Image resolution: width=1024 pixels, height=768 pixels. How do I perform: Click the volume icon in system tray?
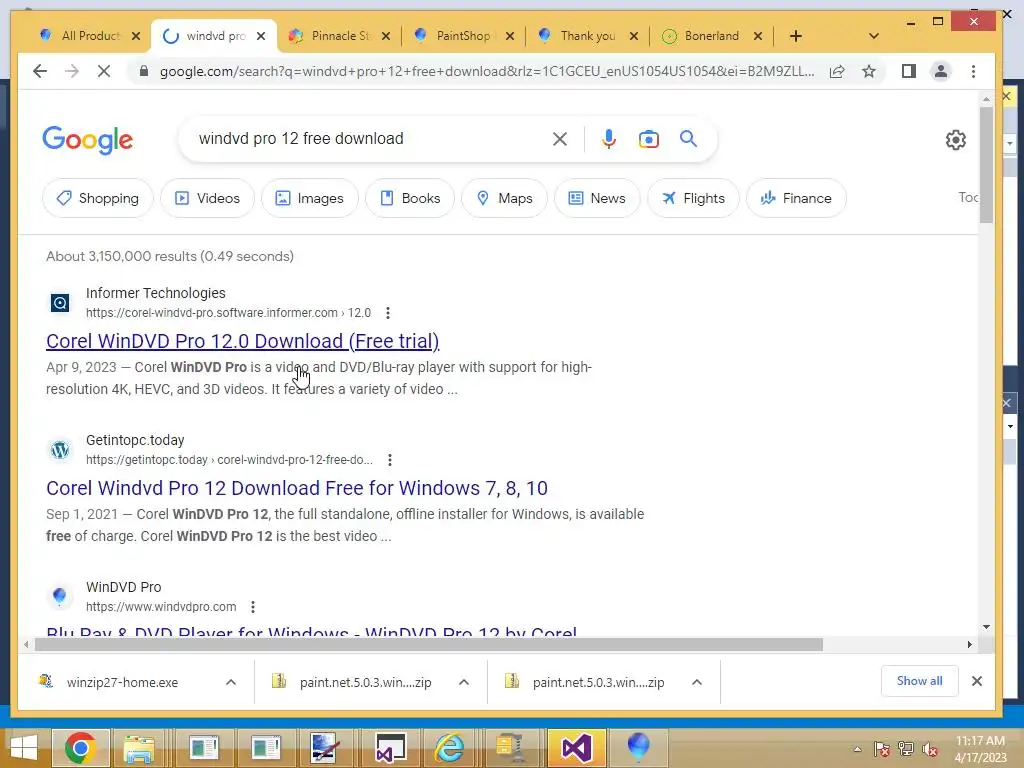[930, 749]
